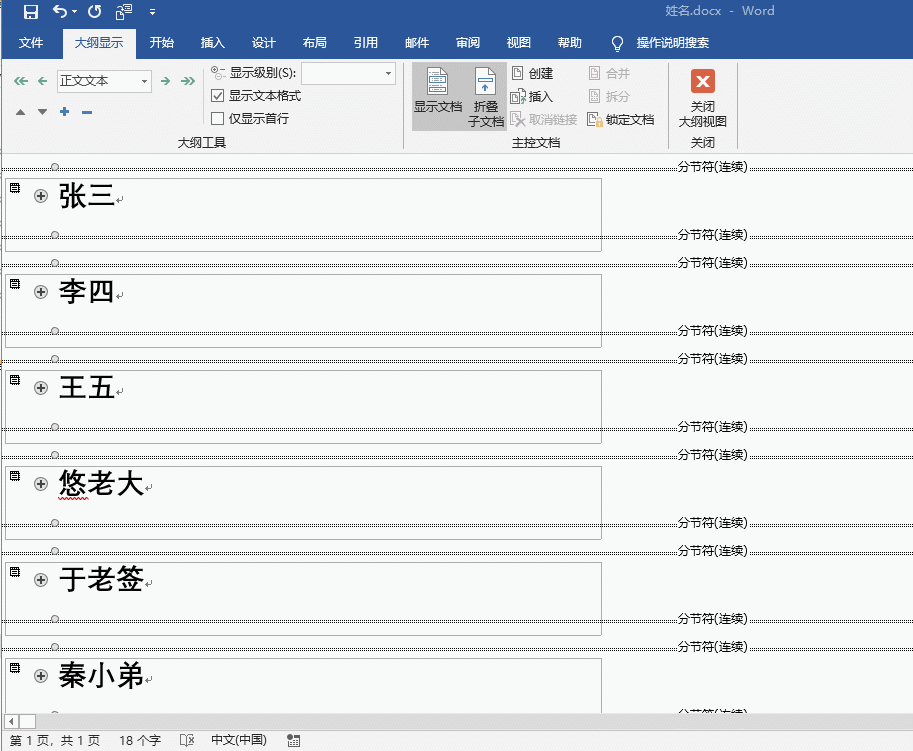Image resolution: width=913 pixels, height=751 pixels.
Task: Switch to the 开始 ribbon tab
Action: 163,43
